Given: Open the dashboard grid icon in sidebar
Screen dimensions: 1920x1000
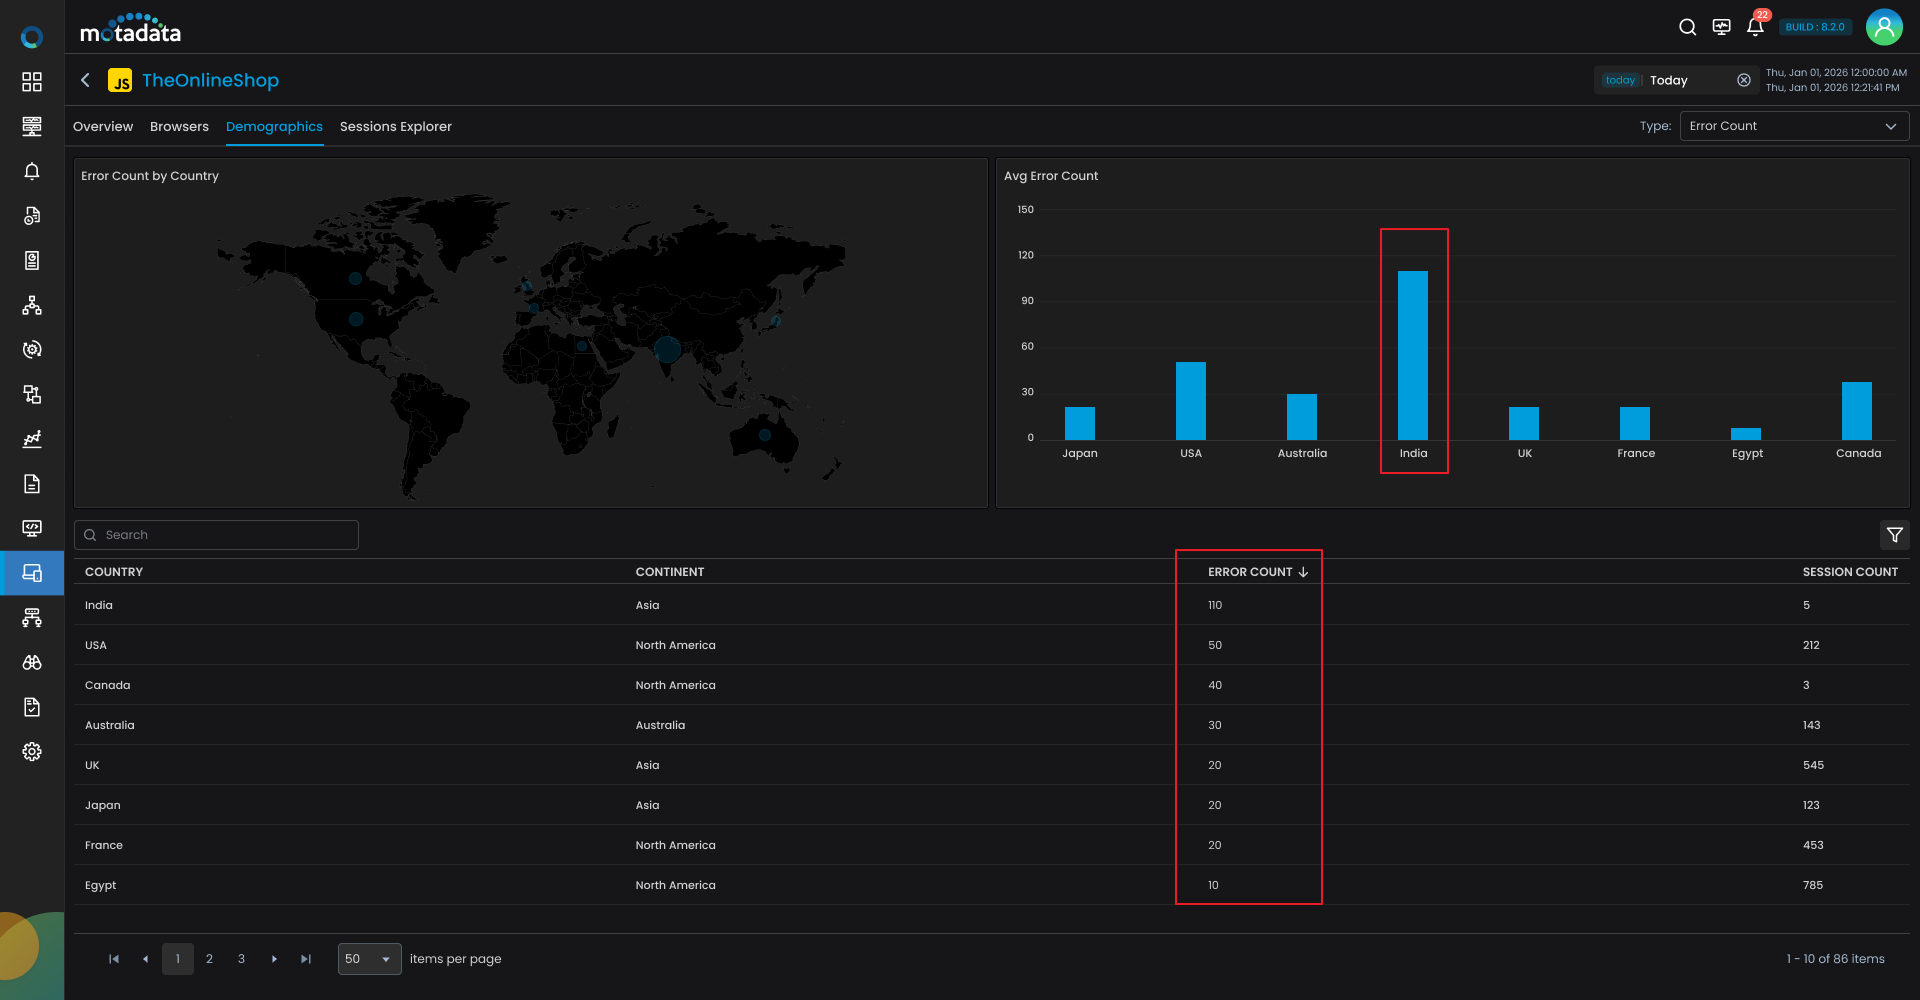Looking at the screenshot, I should click(32, 82).
